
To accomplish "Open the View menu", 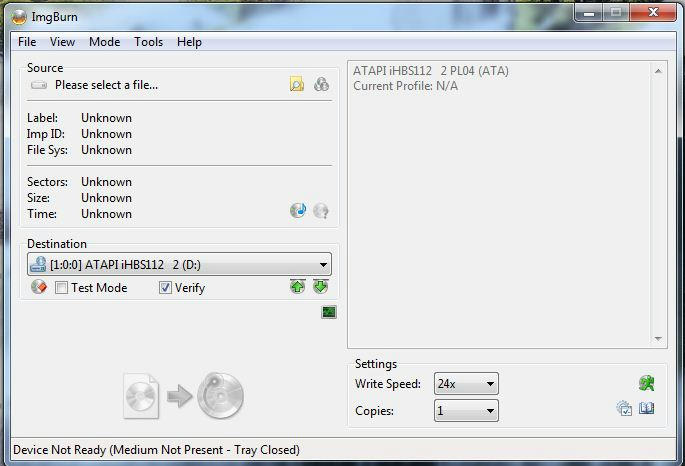I will pyautogui.click(x=62, y=42).
